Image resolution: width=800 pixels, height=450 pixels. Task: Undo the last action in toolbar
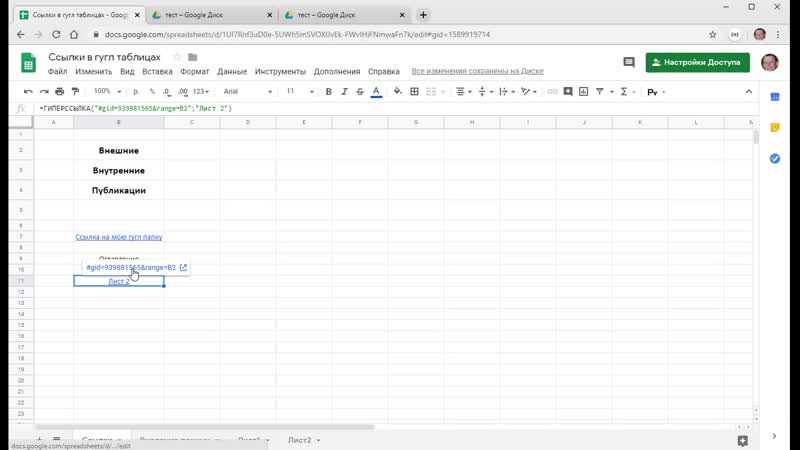(x=28, y=91)
